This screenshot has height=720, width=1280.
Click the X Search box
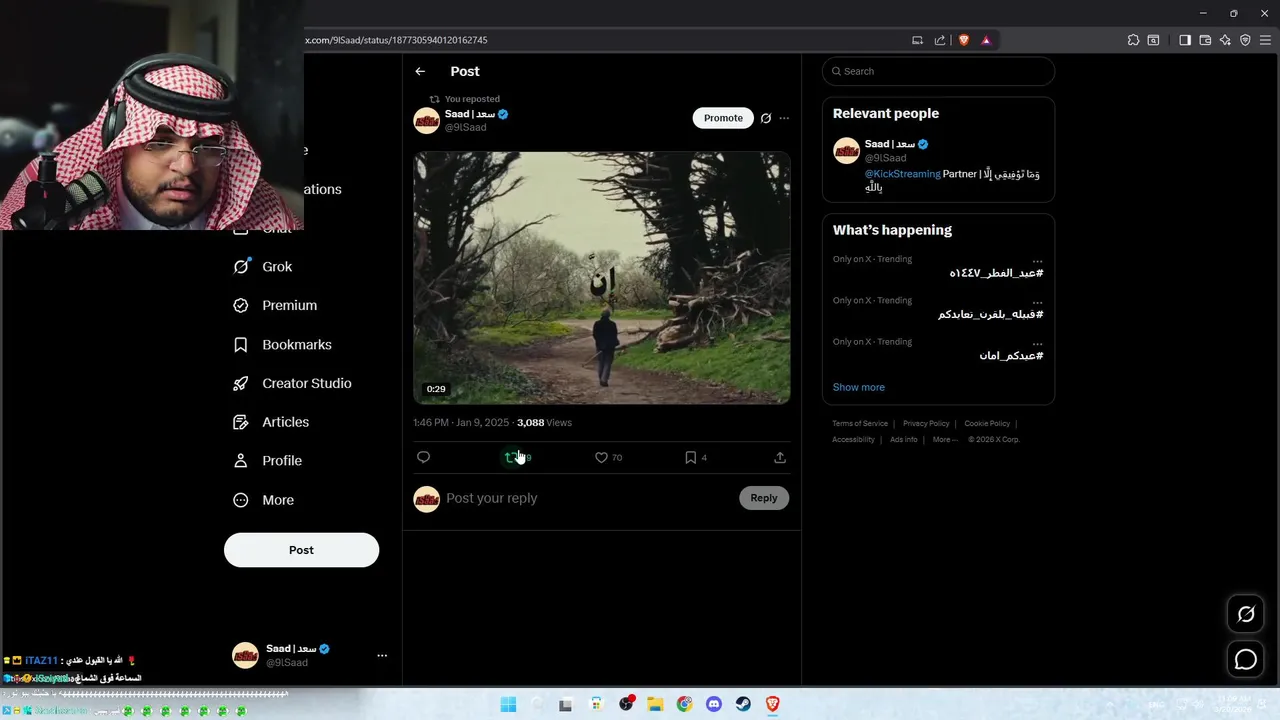click(x=938, y=71)
